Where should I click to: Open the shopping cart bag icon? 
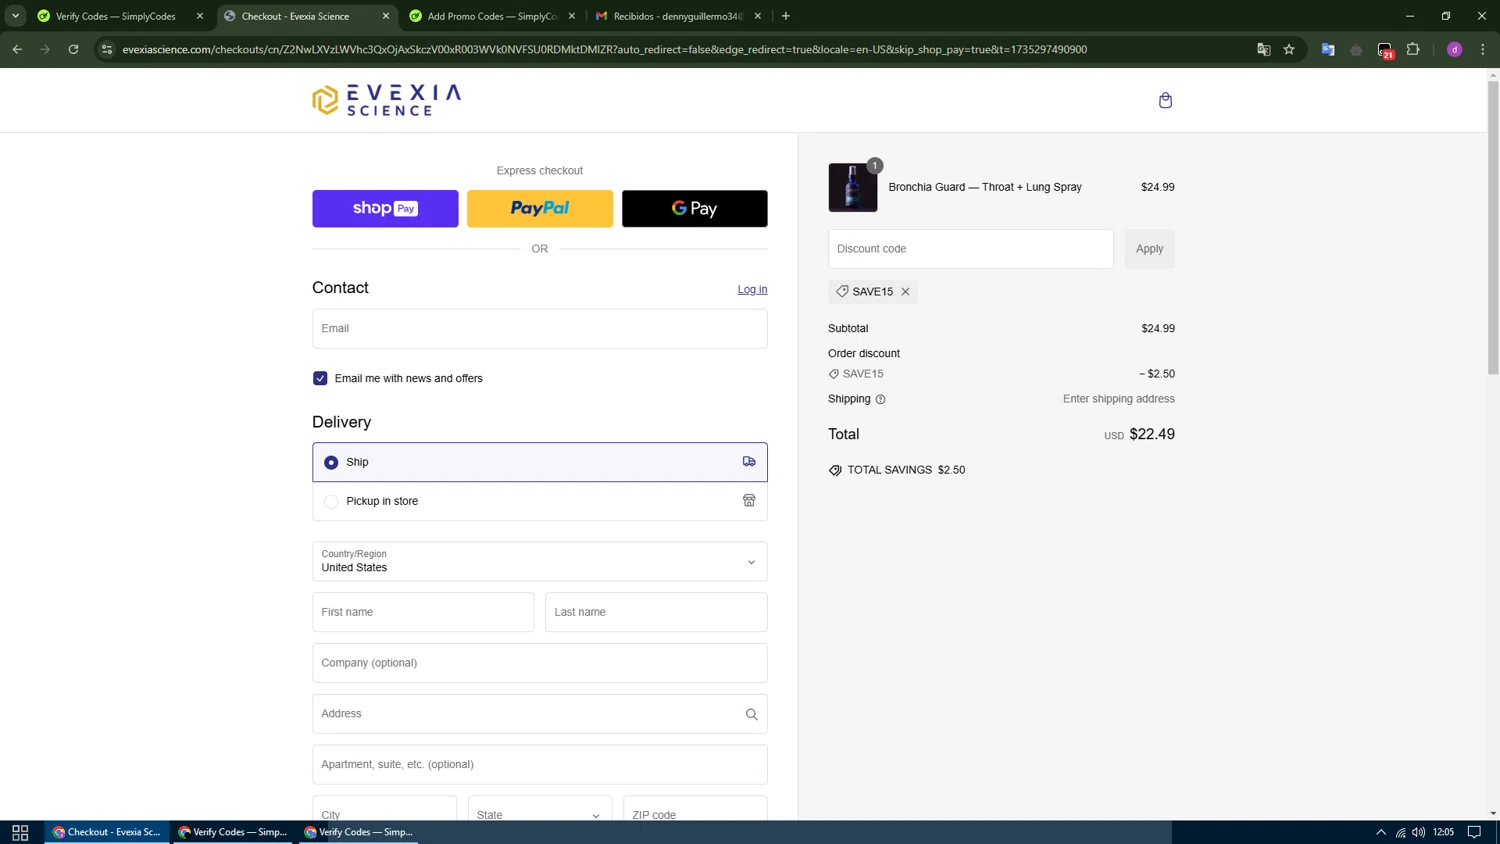pos(1165,100)
